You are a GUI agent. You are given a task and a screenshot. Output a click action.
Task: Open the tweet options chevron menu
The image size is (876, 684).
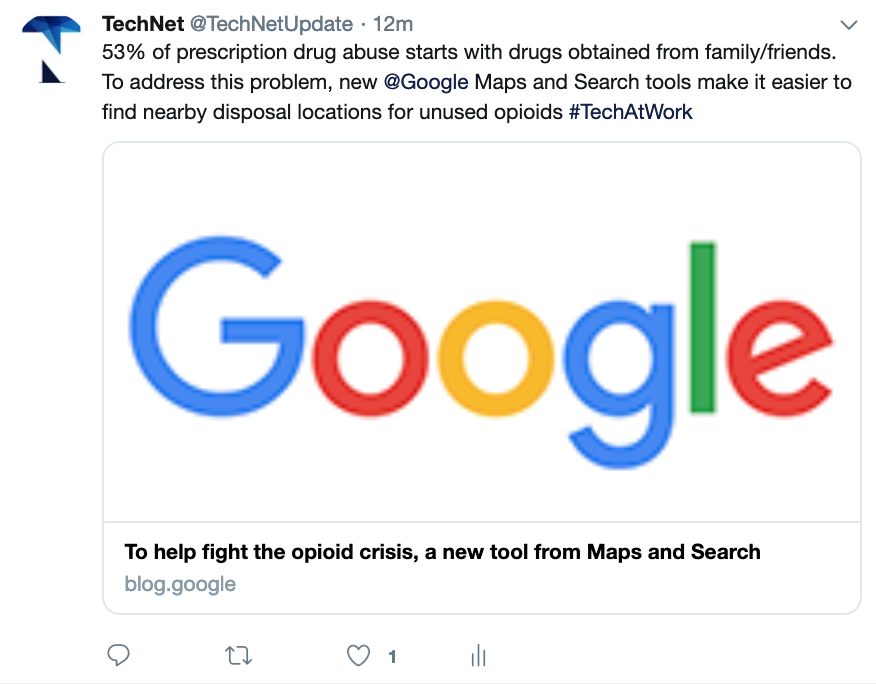849,25
